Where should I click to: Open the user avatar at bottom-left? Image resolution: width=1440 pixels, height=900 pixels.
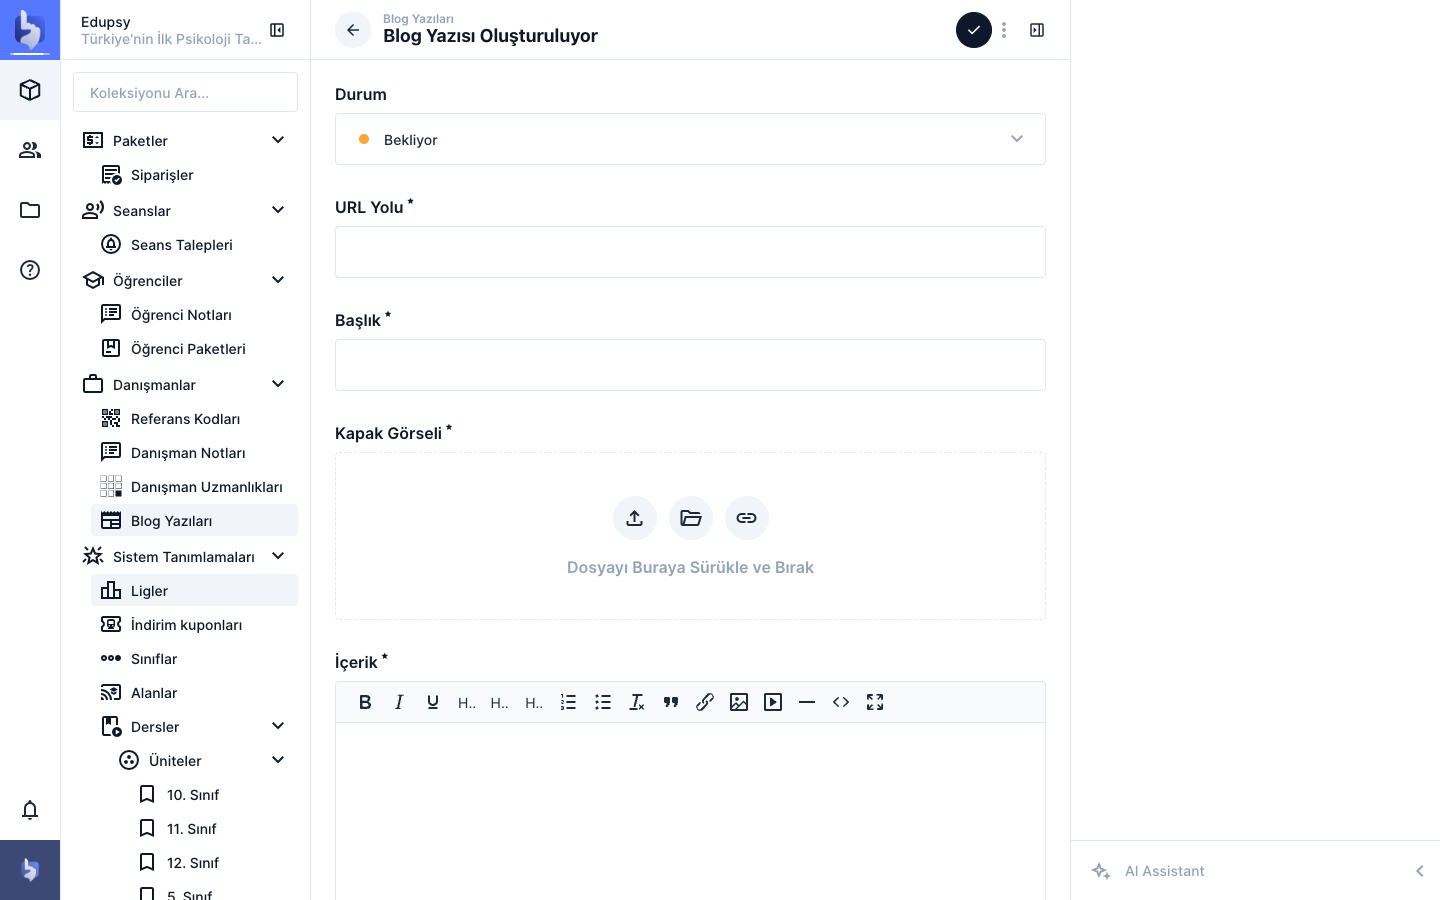pyautogui.click(x=30, y=870)
